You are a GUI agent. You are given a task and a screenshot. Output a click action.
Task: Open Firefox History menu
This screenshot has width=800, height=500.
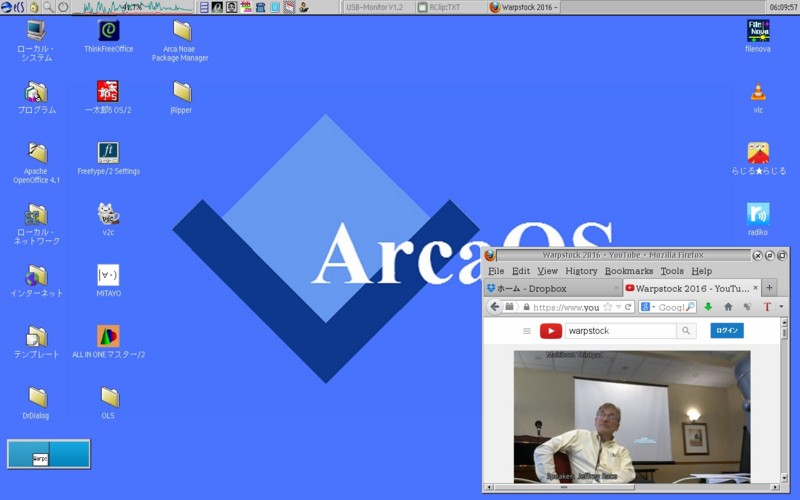point(581,271)
